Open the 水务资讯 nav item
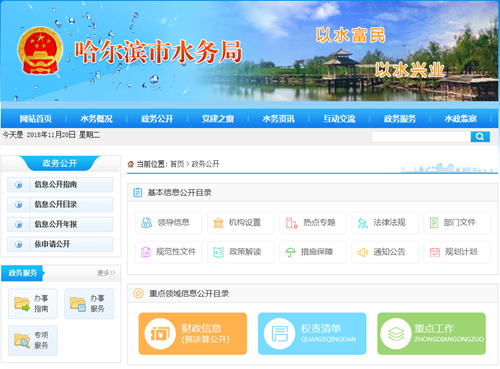The width and height of the screenshot is (500, 369). coord(278,119)
